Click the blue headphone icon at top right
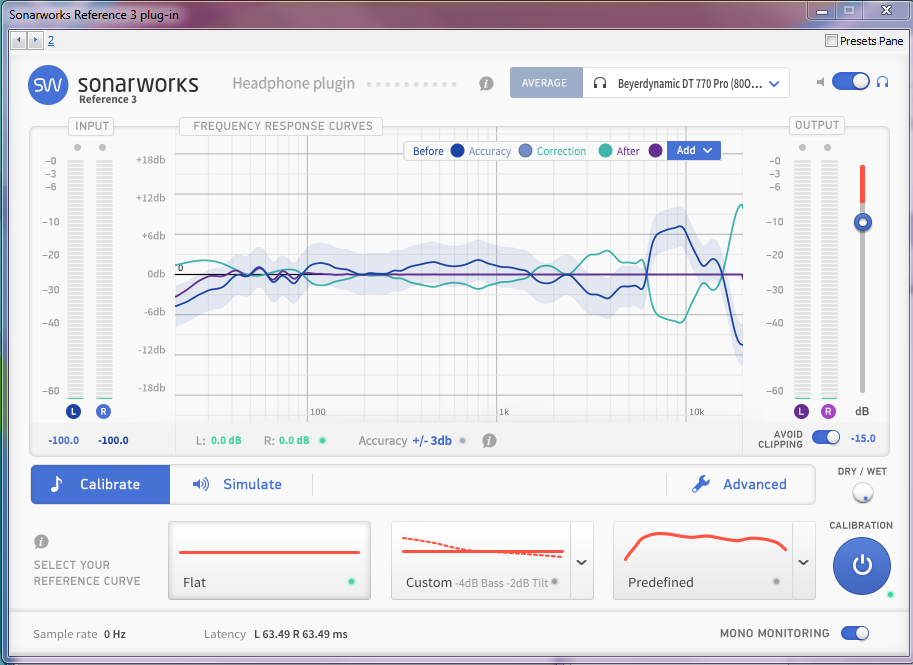This screenshot has width=913, height=665. pyautogui.click(x=883, y=82)
